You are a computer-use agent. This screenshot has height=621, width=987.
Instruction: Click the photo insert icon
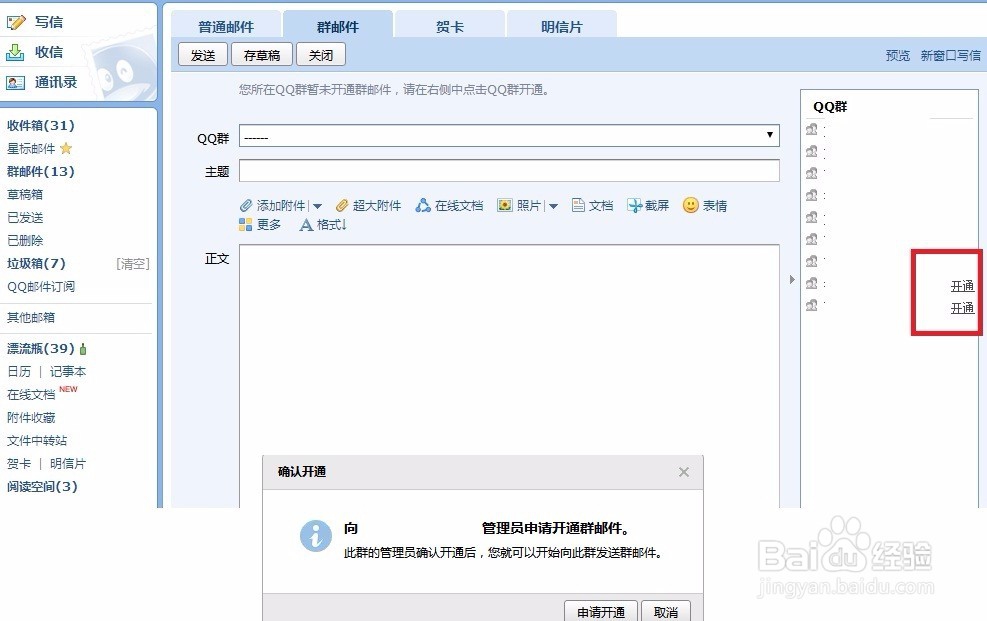tap(505, 205)
